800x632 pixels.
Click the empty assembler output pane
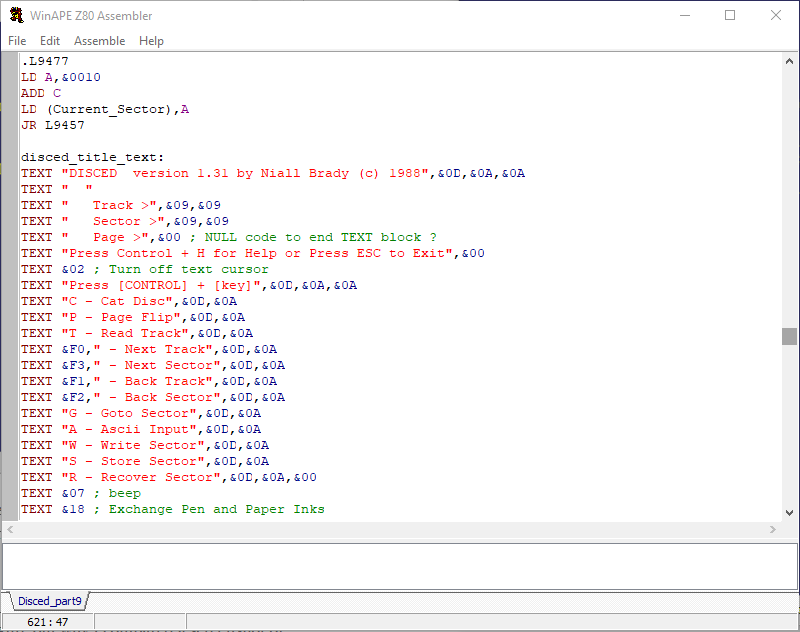coord(400,565)
